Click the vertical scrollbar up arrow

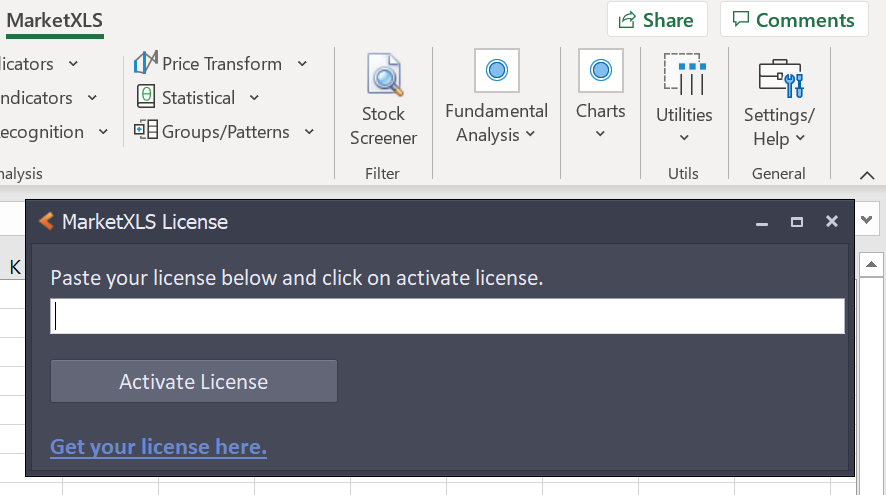coord(871,264)
